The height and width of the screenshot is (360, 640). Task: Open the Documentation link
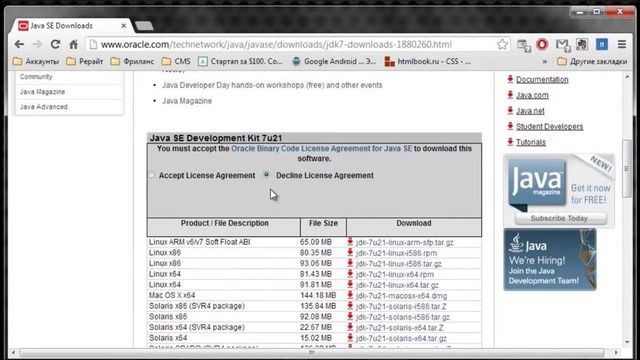click(x=542, y=80)
